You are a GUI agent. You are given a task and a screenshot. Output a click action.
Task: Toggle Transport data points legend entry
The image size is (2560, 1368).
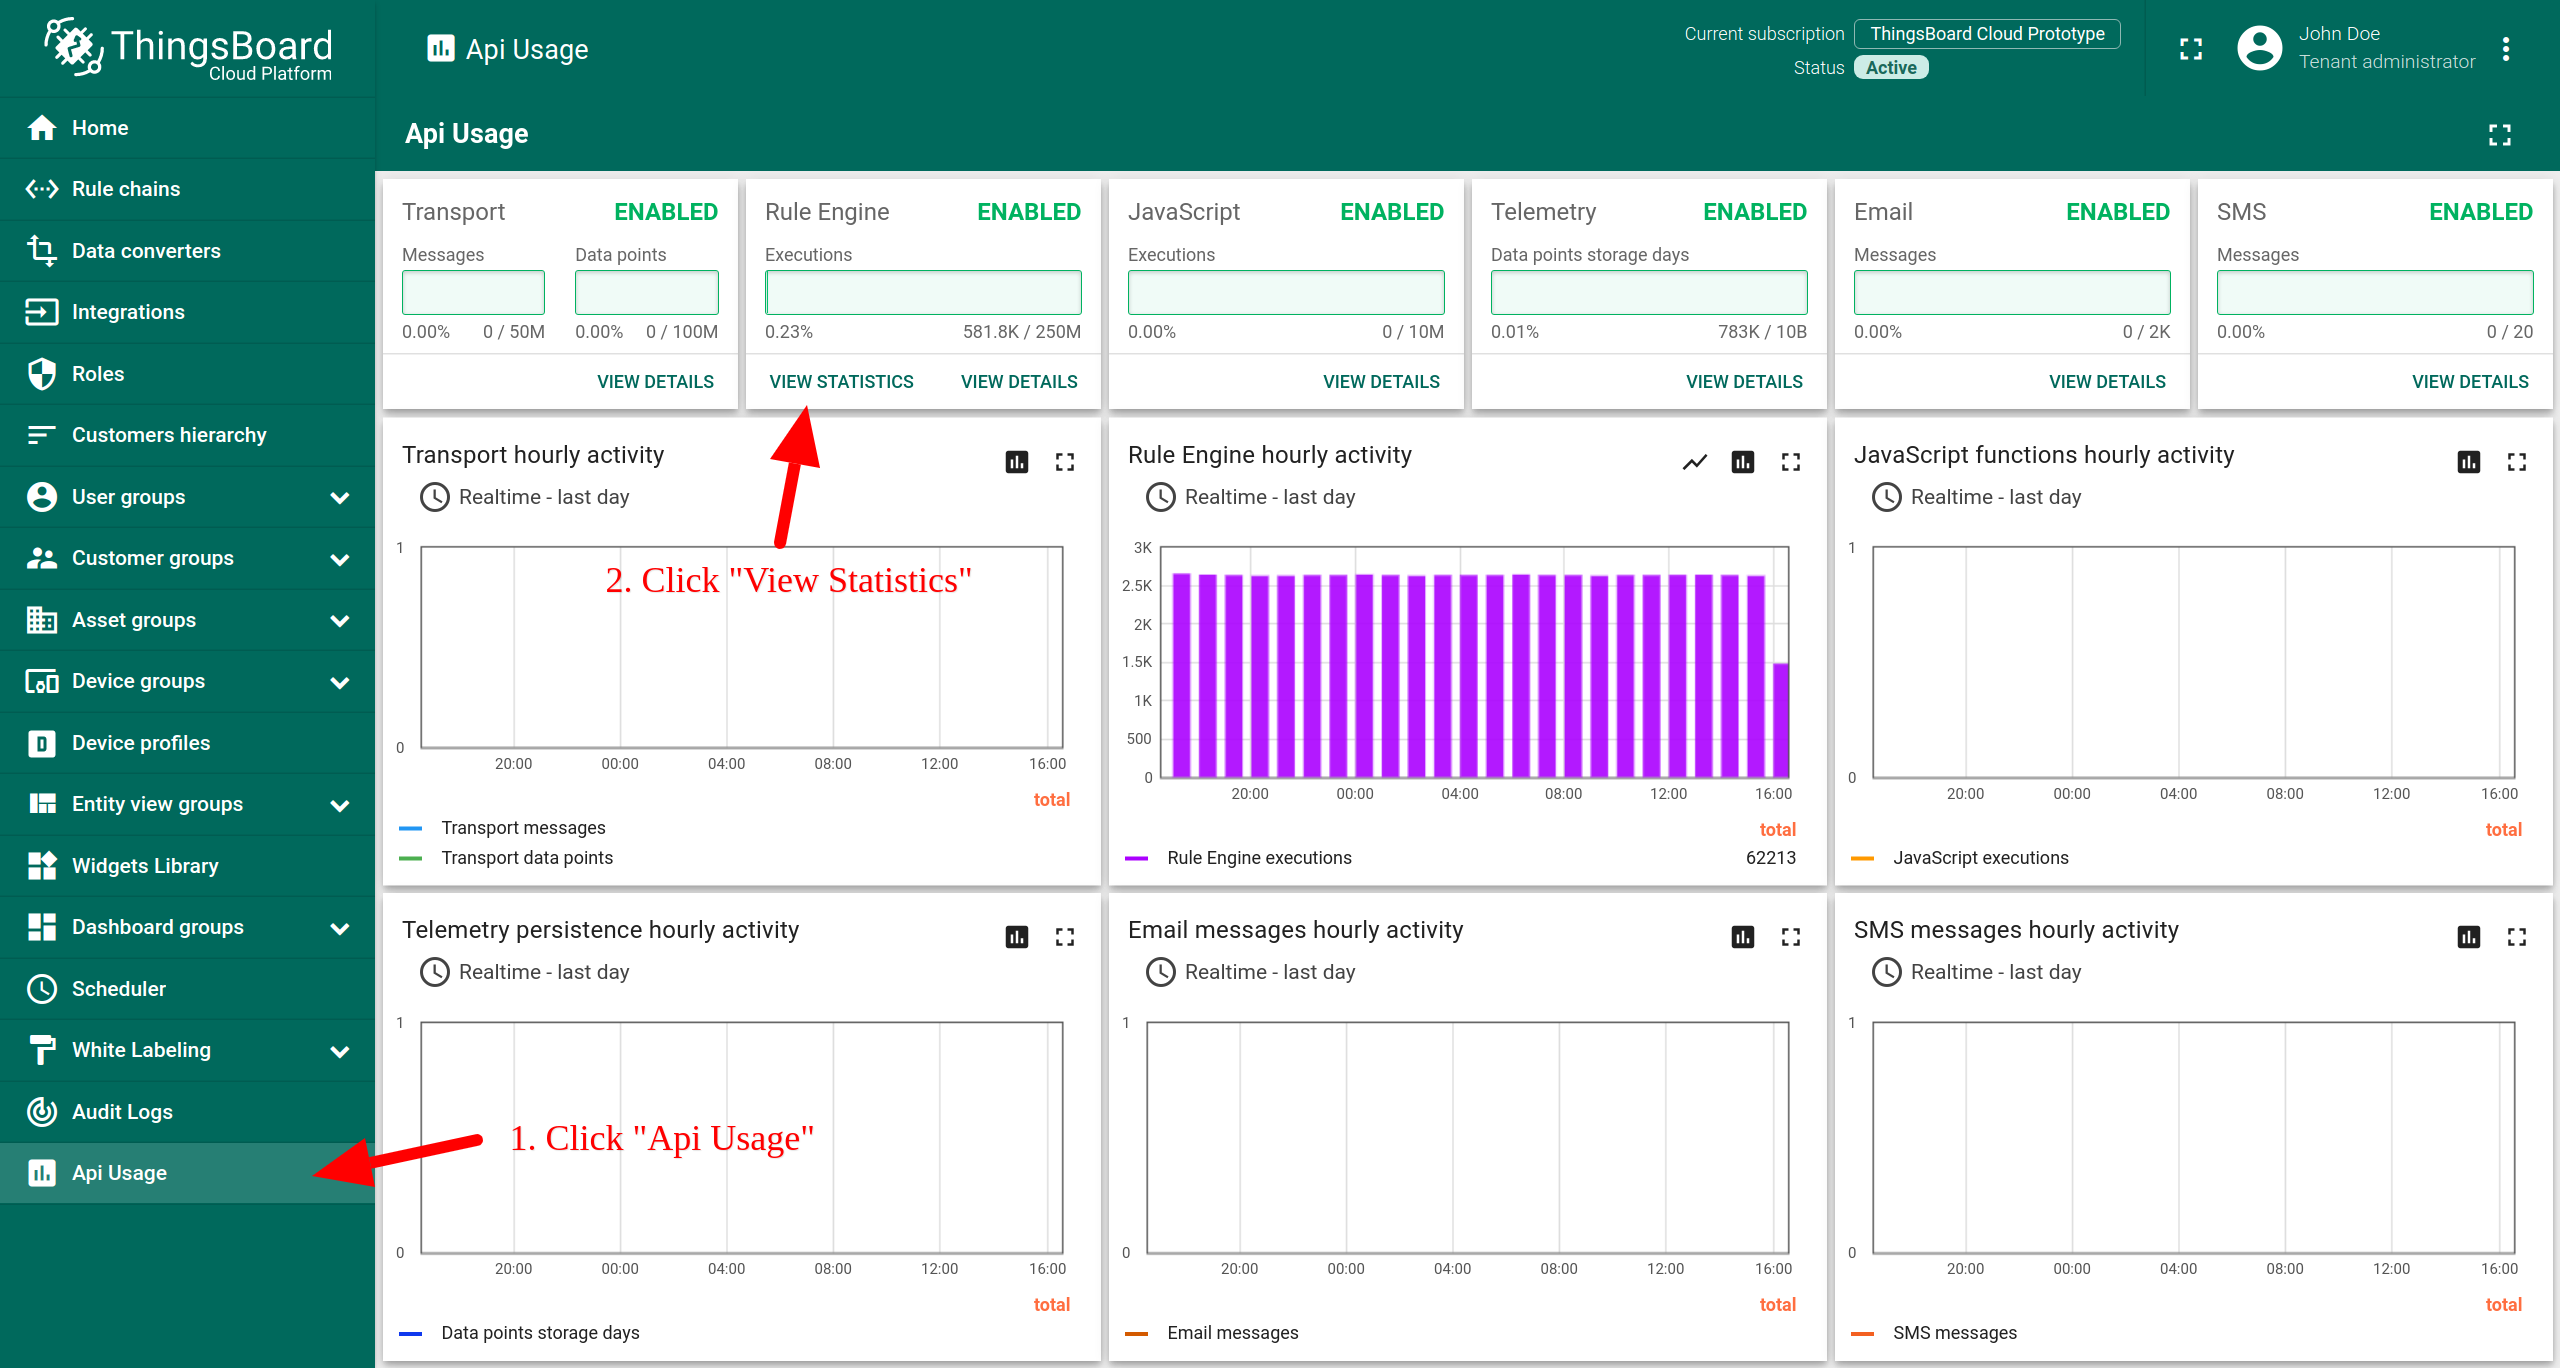click(x=527, y=858)
